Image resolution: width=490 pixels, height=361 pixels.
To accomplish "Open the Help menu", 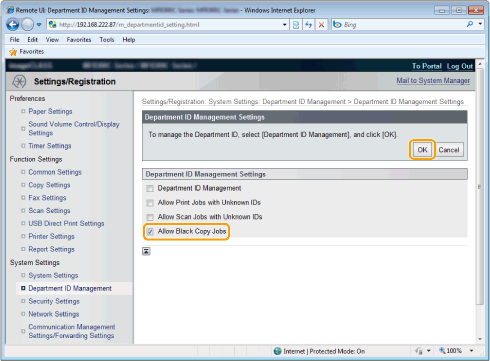I will 129,40.
